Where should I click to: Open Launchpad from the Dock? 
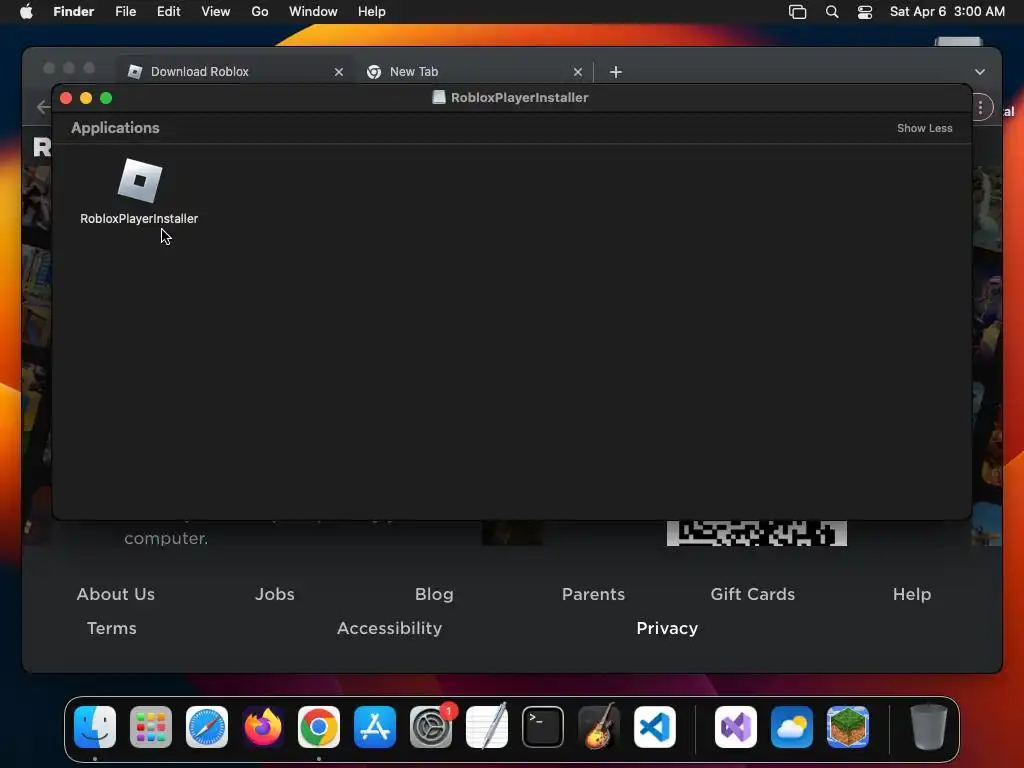pos(151,727)
